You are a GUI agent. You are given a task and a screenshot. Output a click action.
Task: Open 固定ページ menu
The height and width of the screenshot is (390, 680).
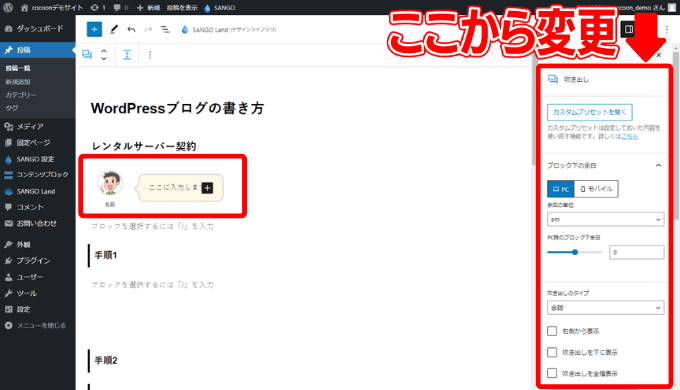(x=38, y=143)
